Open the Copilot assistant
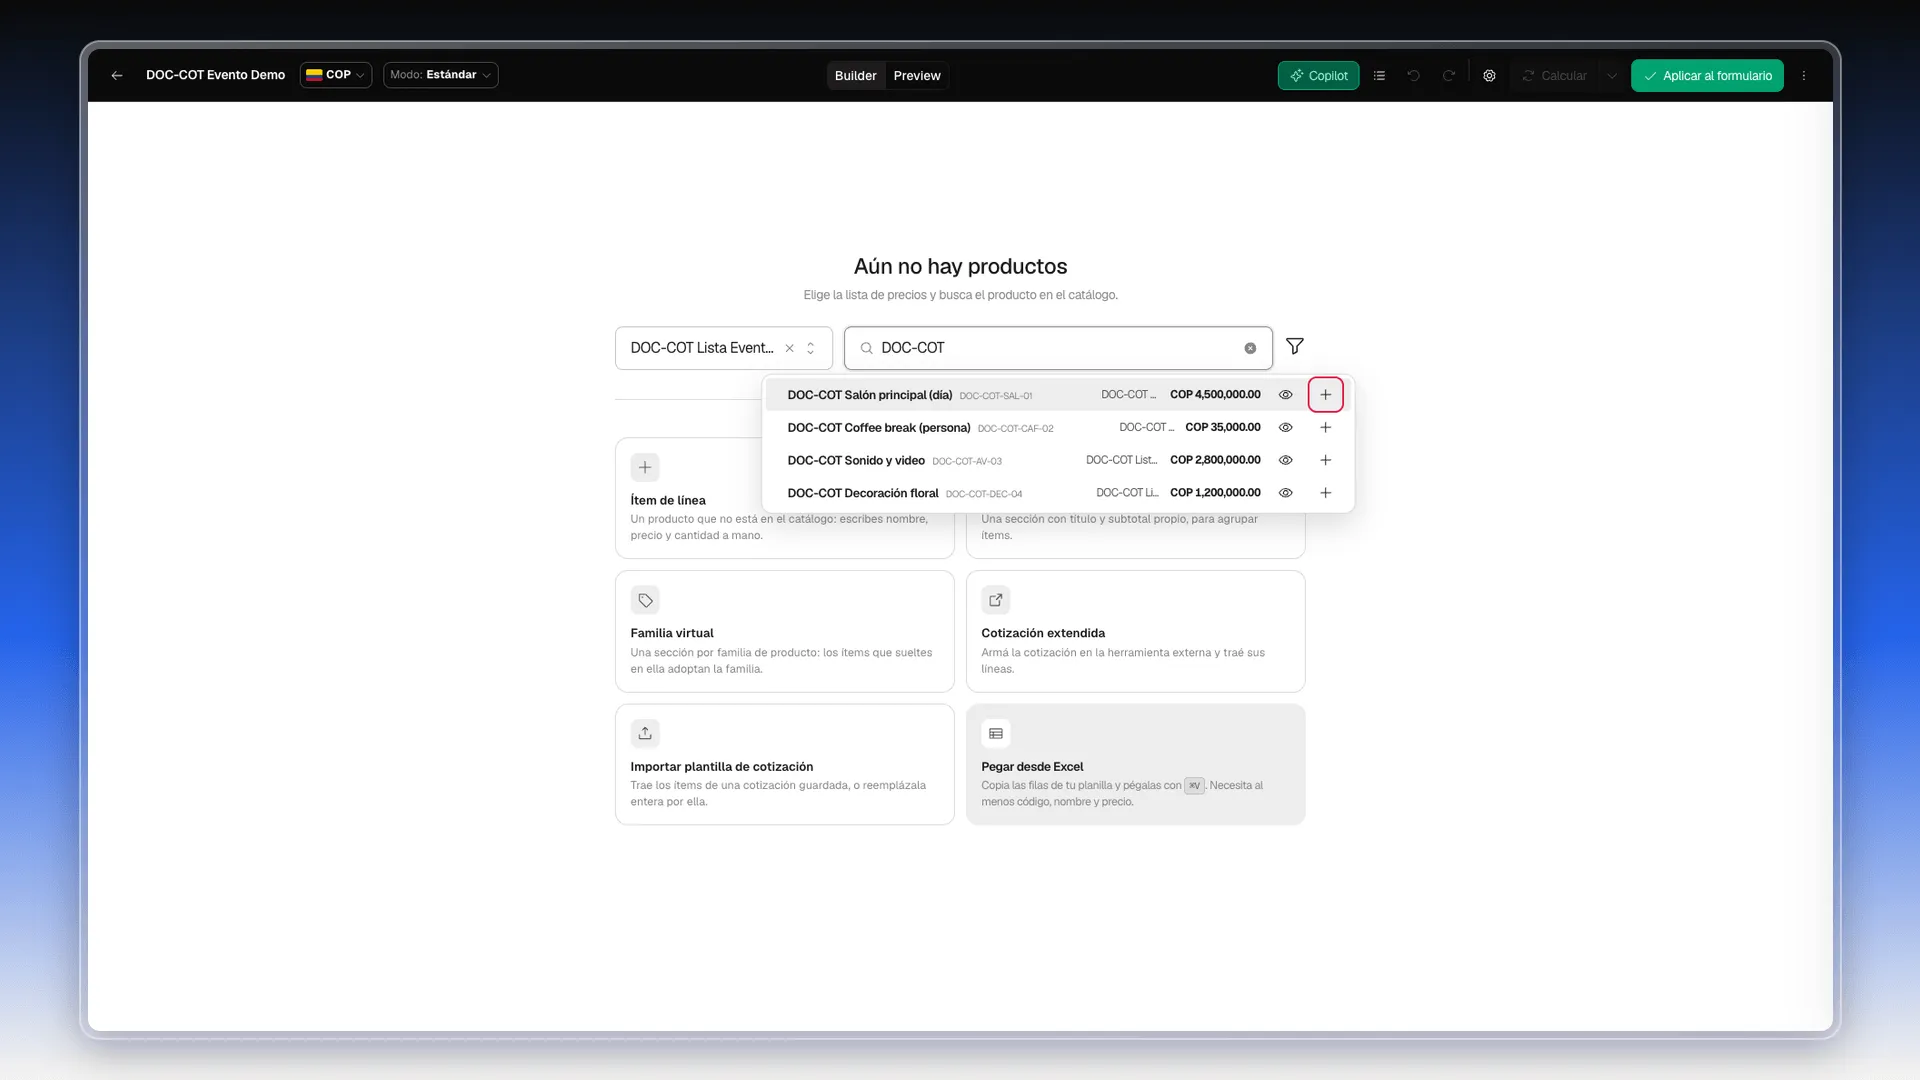Image resolution: width=1920 pixels, height=1080 pixels. (1318, 76)
